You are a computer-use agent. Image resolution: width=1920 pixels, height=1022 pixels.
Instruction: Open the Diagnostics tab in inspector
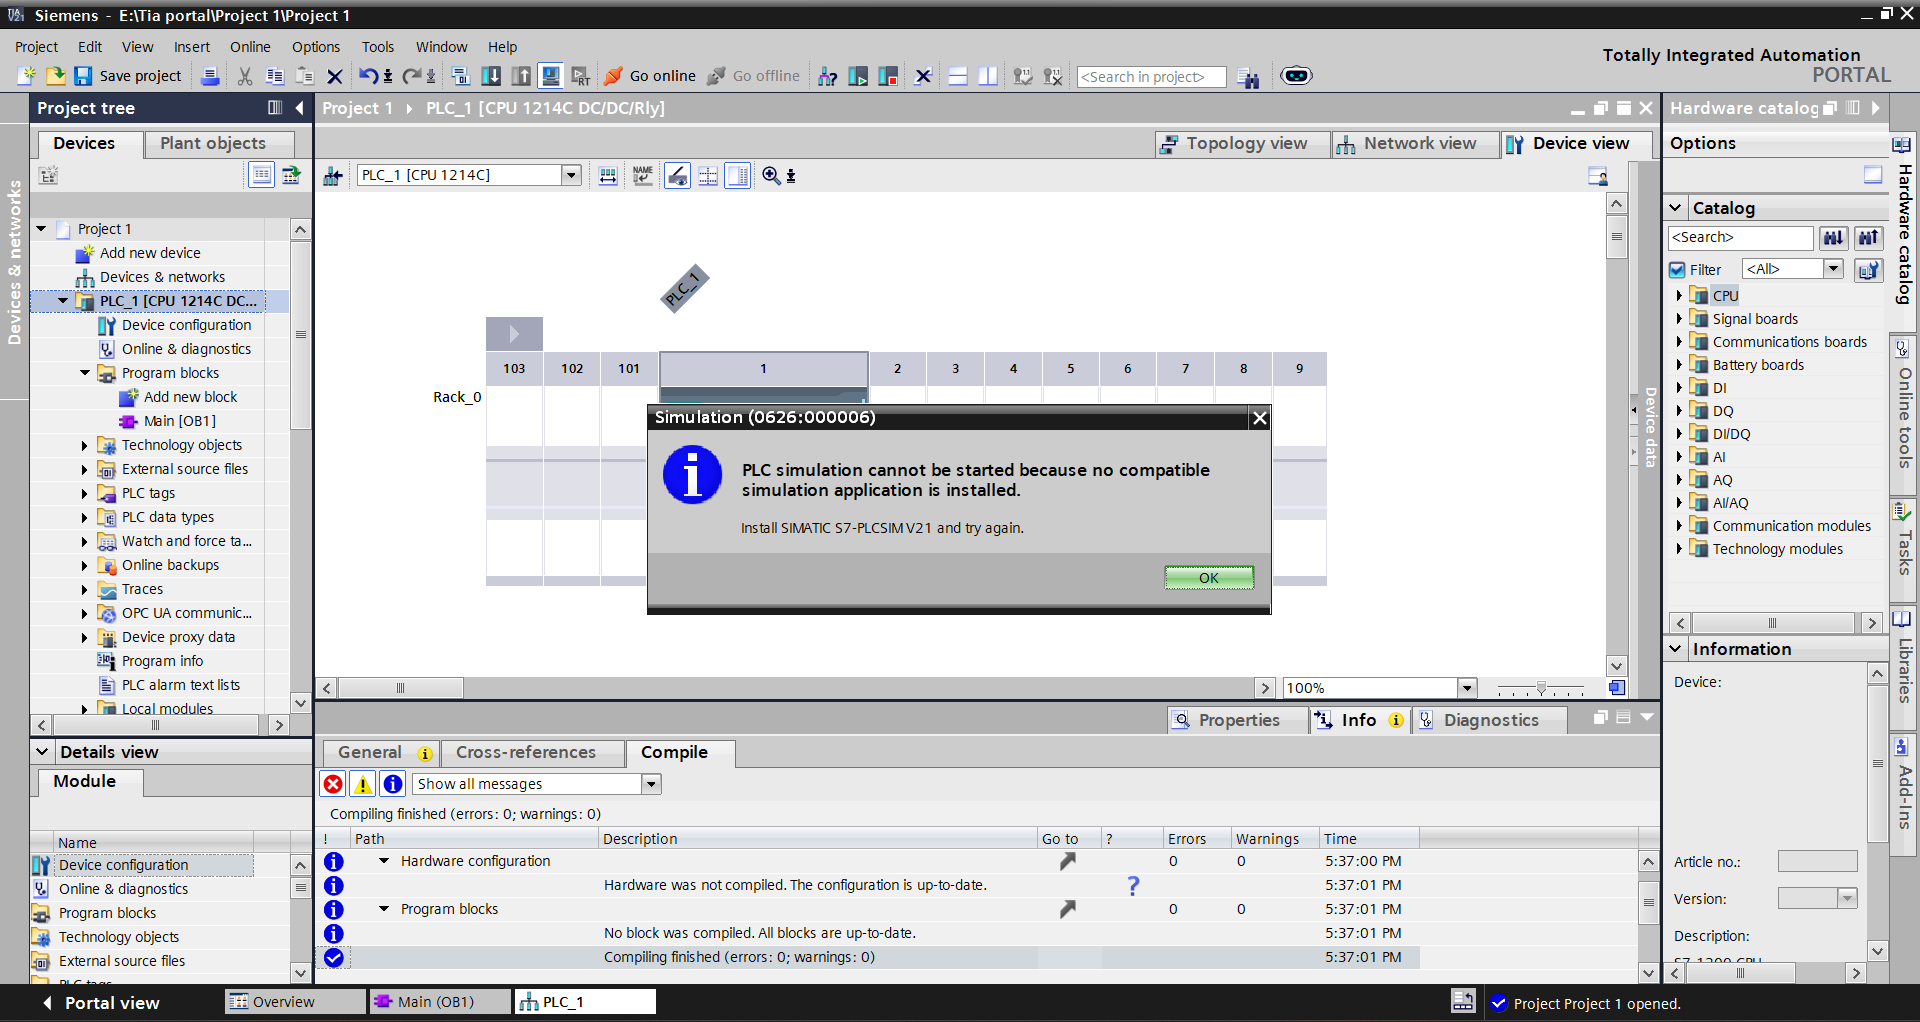tap(1490, 720)
